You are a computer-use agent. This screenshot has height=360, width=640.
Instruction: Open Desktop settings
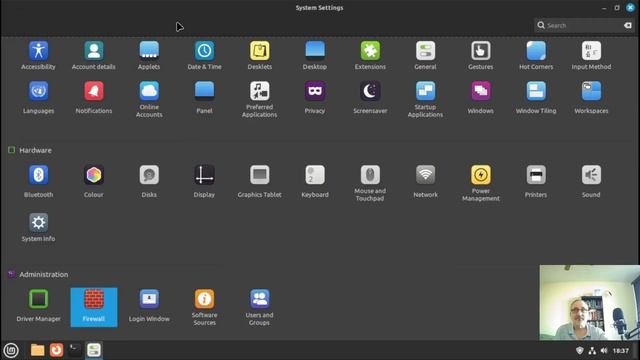coord(315,56)
